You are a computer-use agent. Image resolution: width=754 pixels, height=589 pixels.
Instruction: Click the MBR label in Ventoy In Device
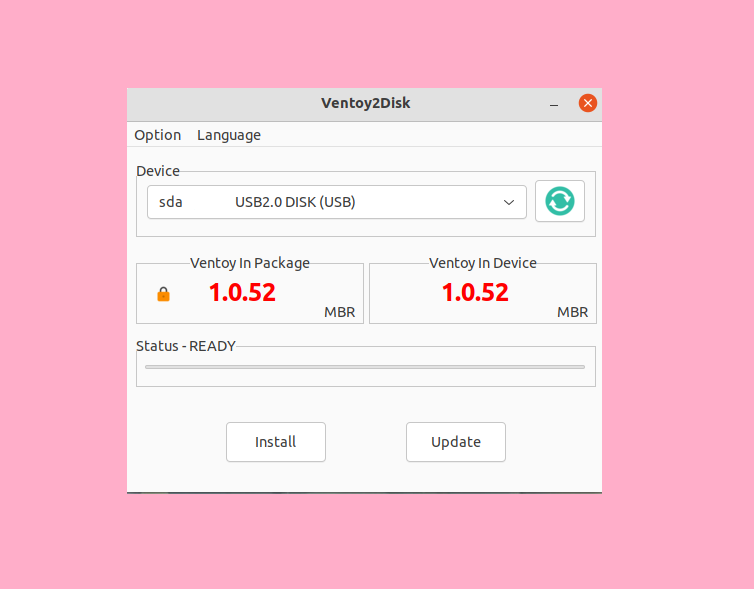573,312
